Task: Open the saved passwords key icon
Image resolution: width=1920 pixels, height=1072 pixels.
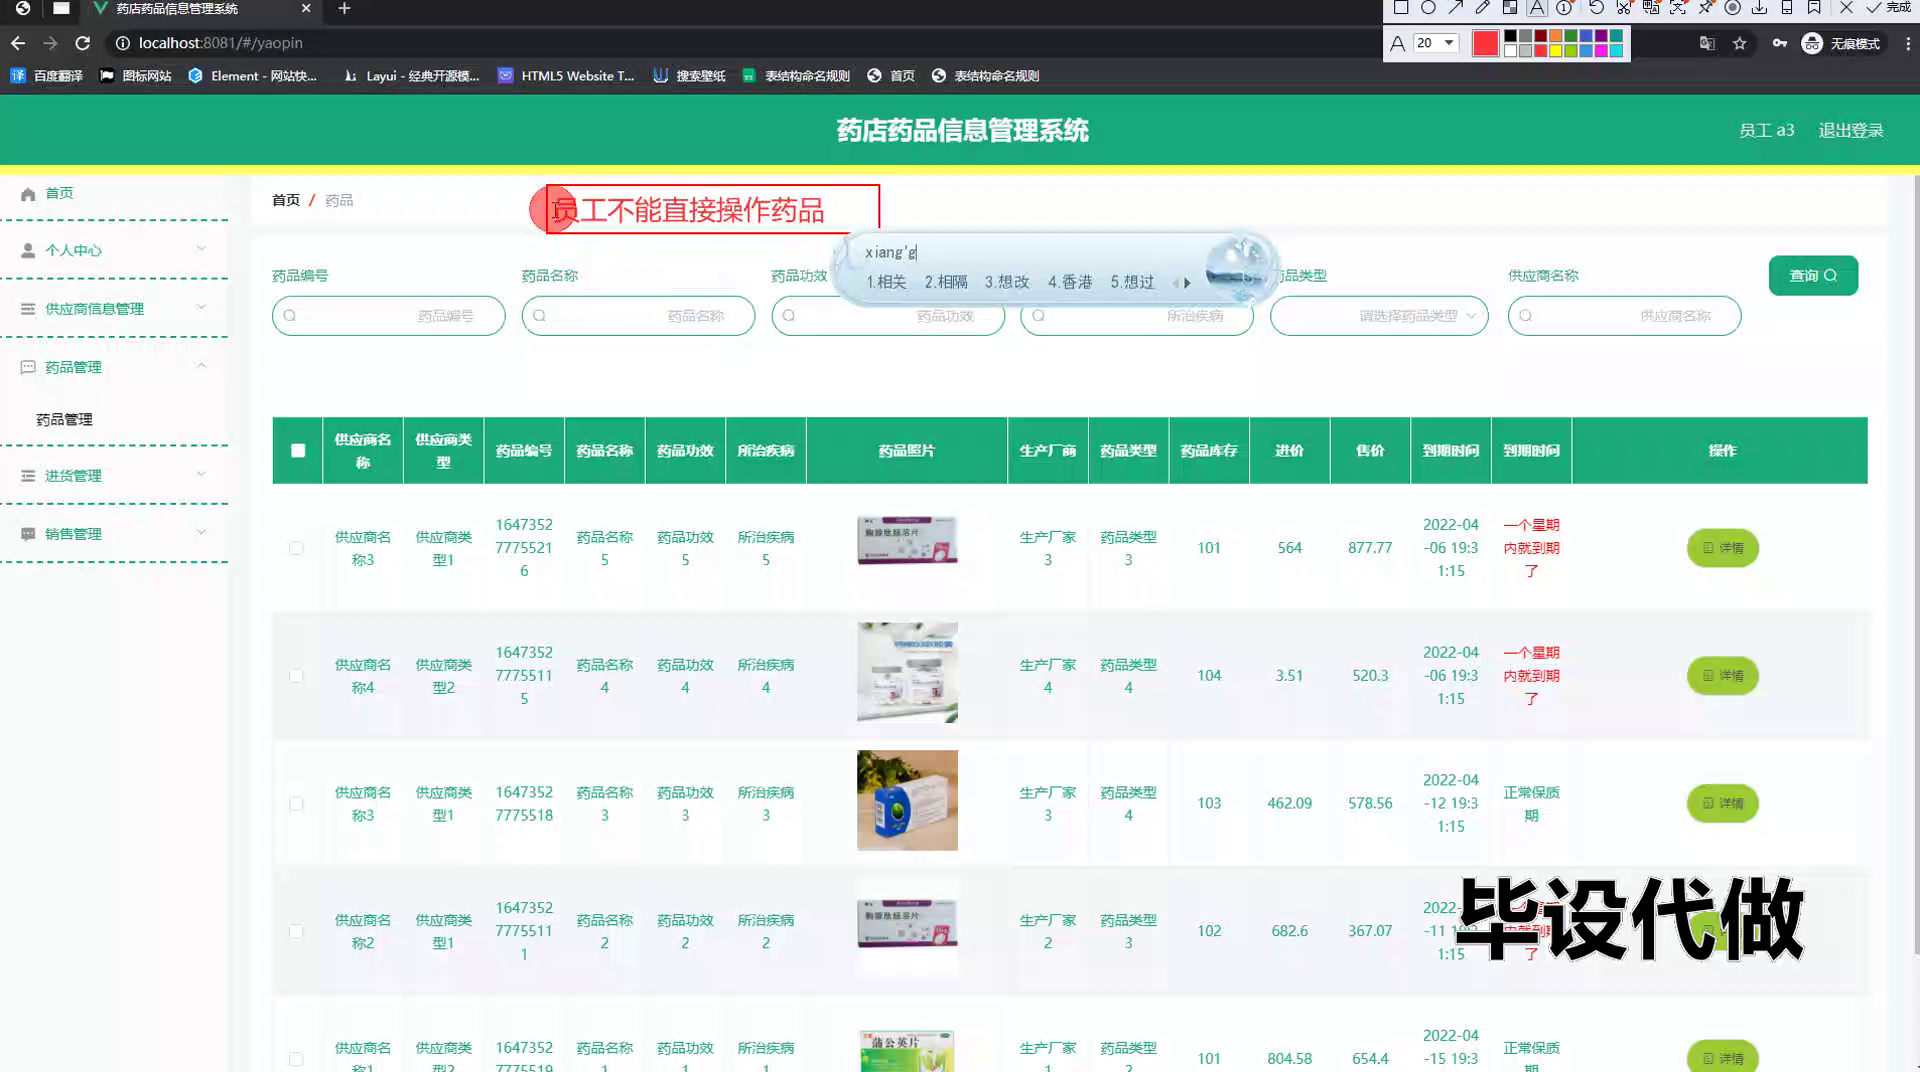Action: [x=1779, y=43]
